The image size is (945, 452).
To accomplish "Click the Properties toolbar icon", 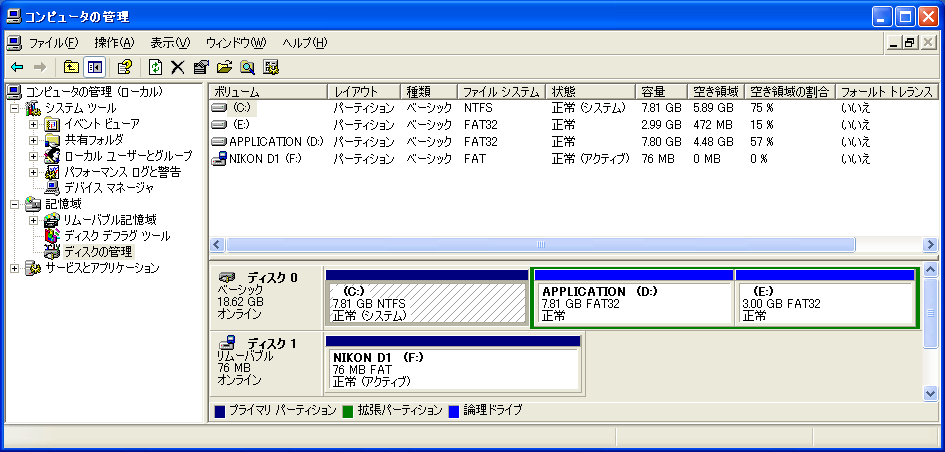I will coord(201,67).
